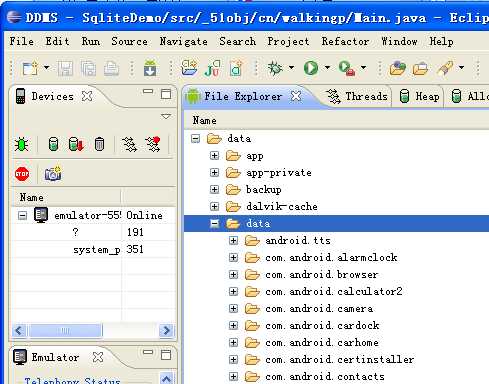Click the Cause GC trash can icon
The width and height of the screenshot is (489, 384).
click(99, 144)
